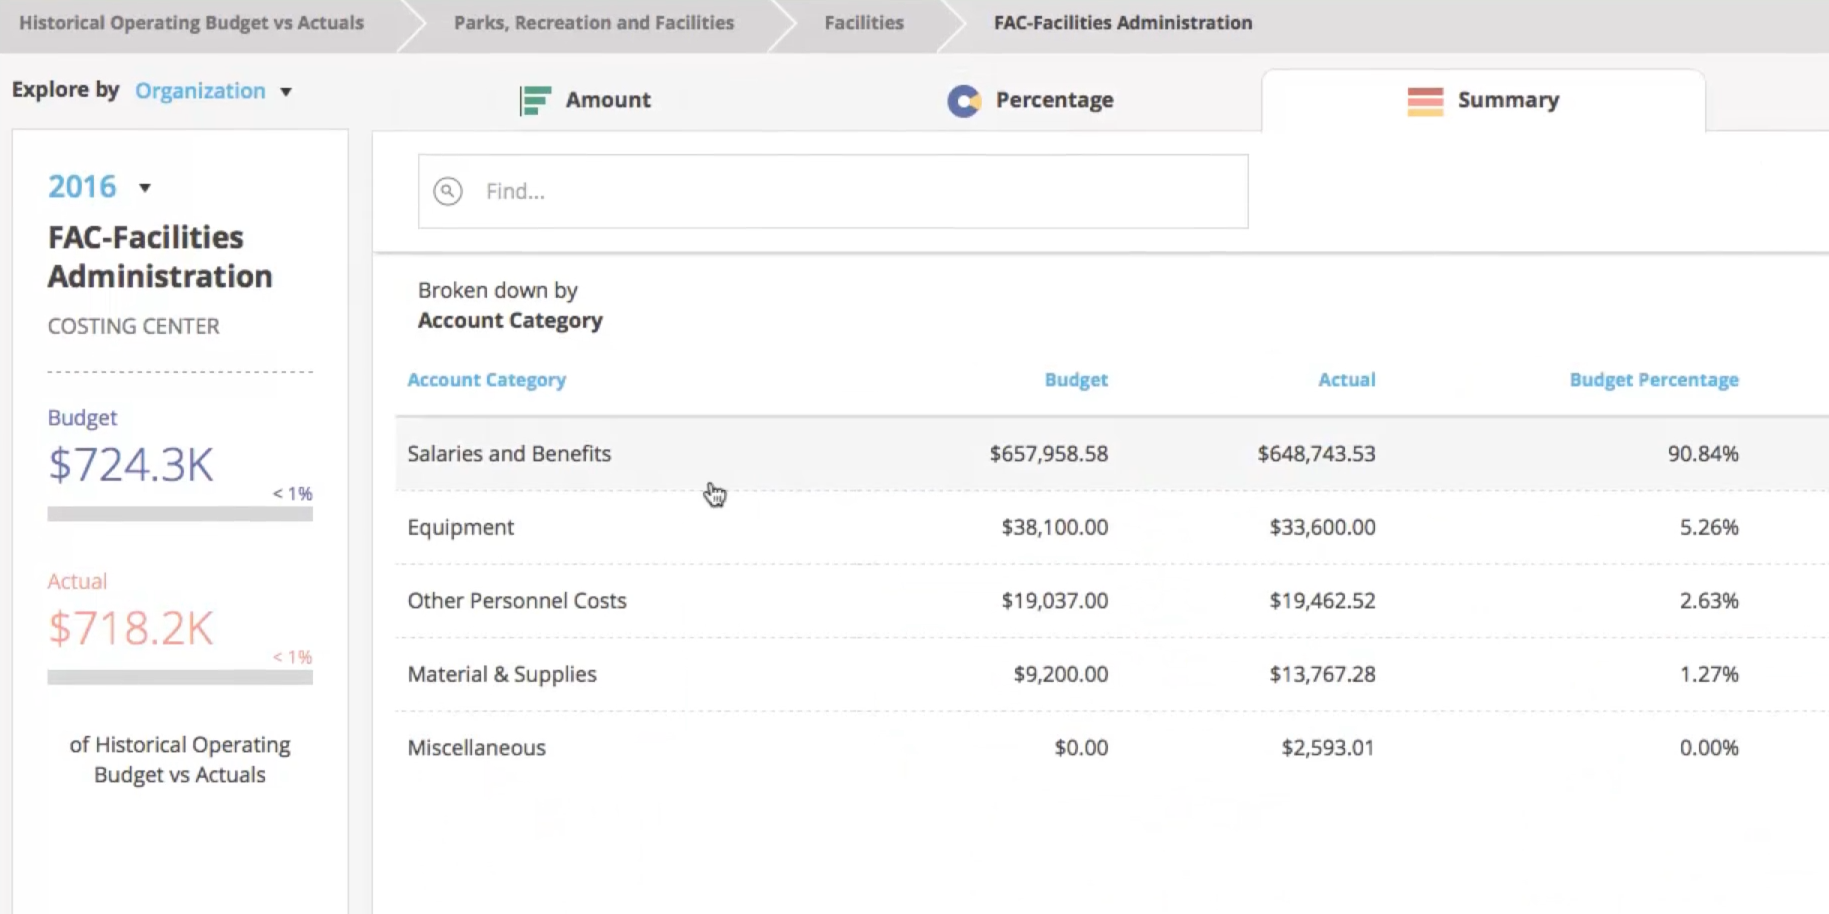The image size is (1829, 914).
Task: Go to Historical Operating Budget vs Actuals breadcrumb
Action: click(191, 23)
